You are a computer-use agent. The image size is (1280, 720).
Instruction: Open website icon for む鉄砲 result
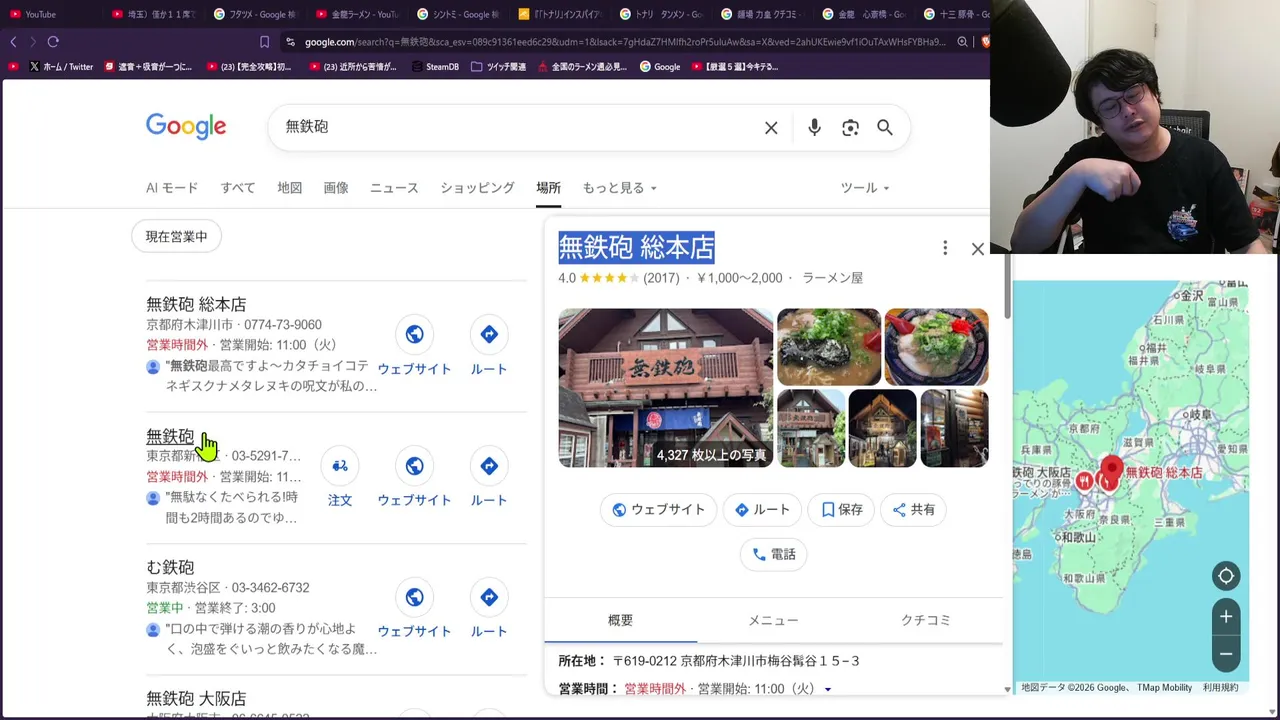point(414,597)
